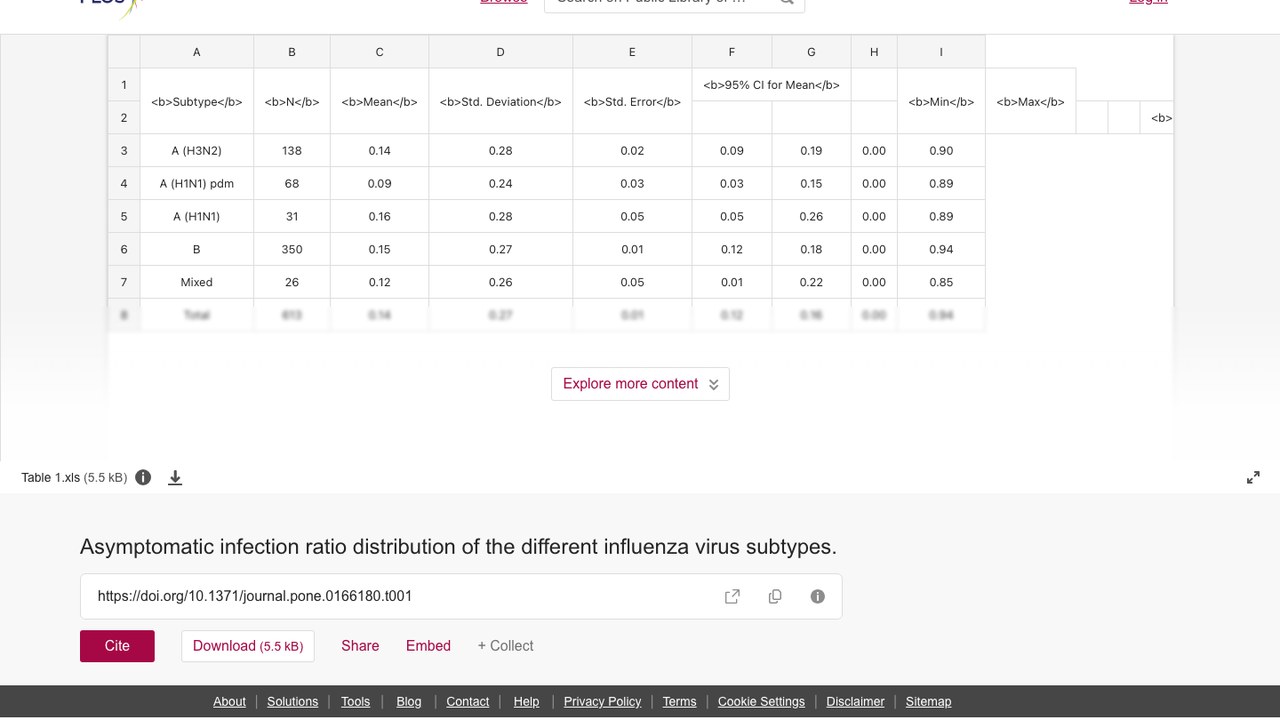Copy the DOI with the copy icon
The width and height of the screenshot is (1280, 720).
(775, 596)
